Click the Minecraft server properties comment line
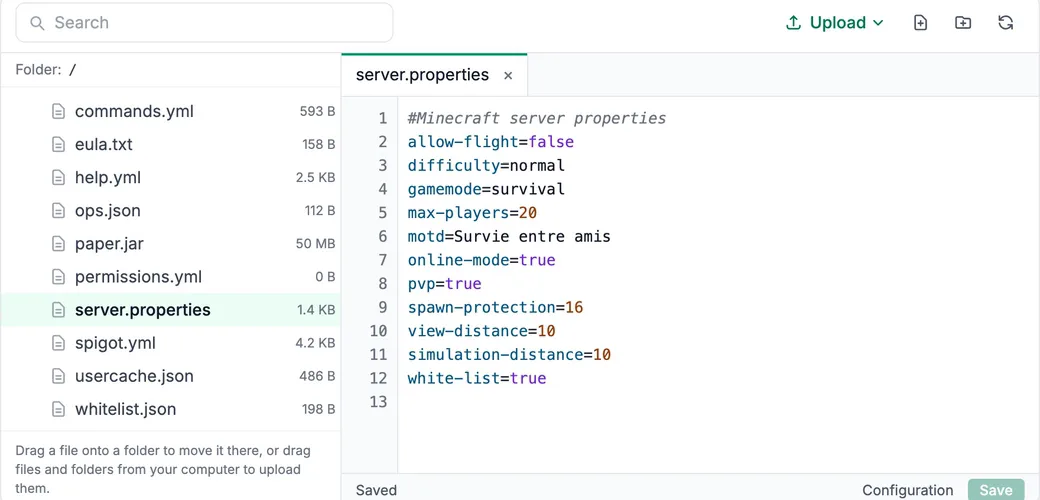 537,118
